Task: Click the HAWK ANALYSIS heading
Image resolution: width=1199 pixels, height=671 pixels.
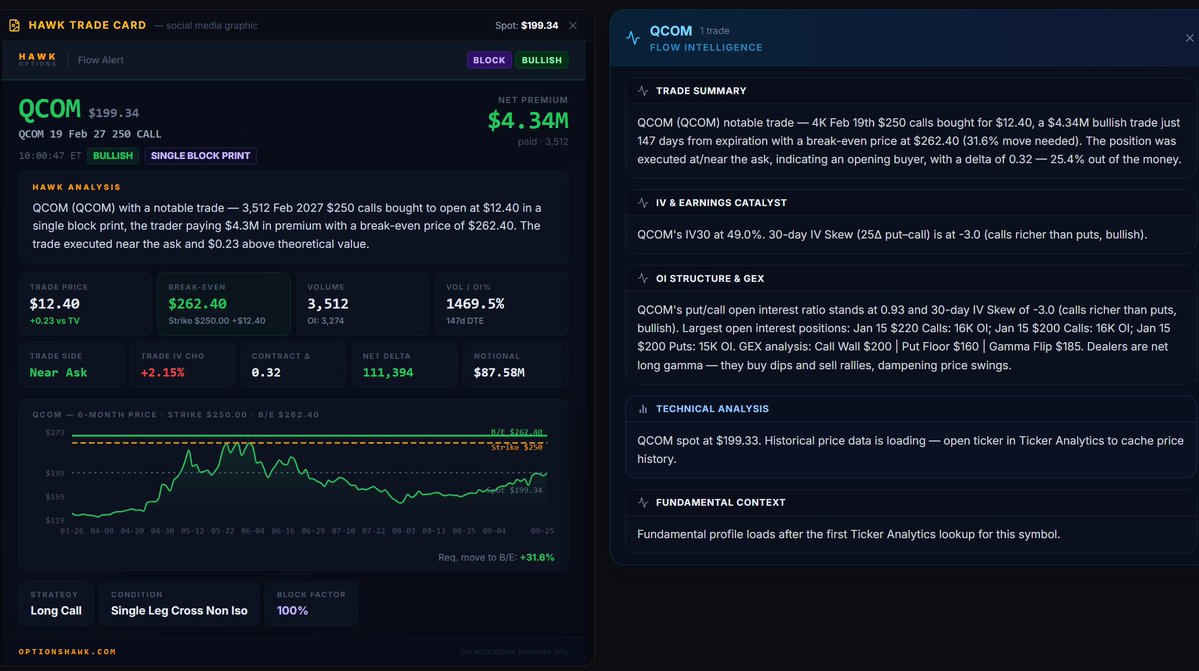Action: (x=76, y=187)
